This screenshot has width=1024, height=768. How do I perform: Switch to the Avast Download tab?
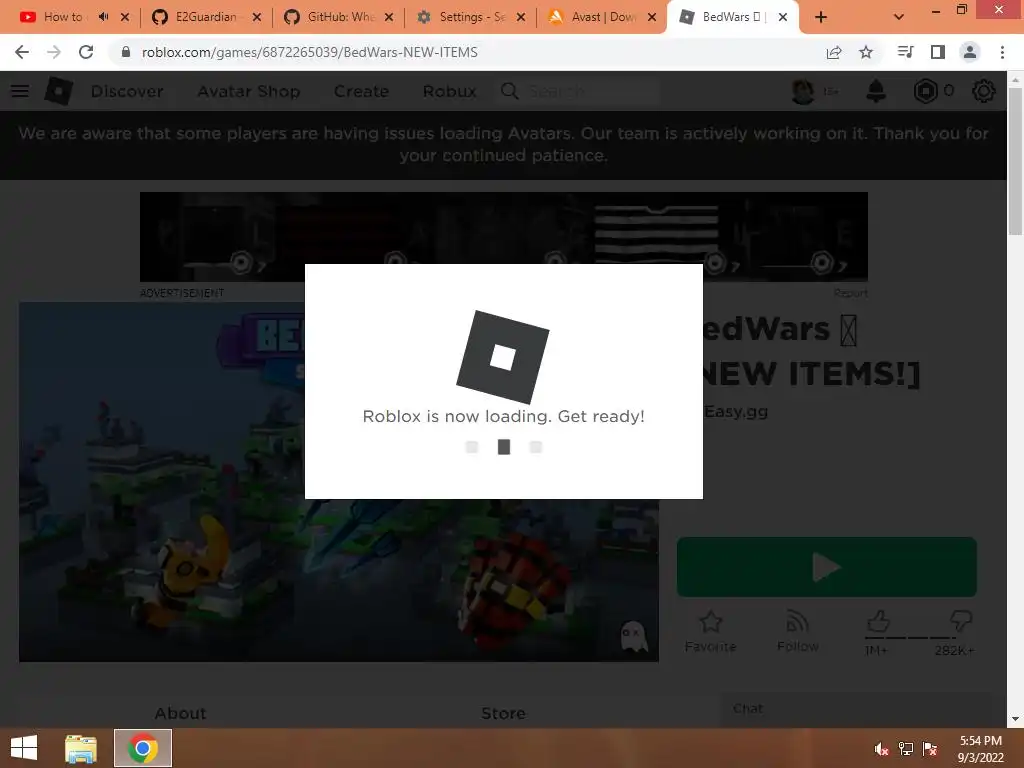point(602,17)
